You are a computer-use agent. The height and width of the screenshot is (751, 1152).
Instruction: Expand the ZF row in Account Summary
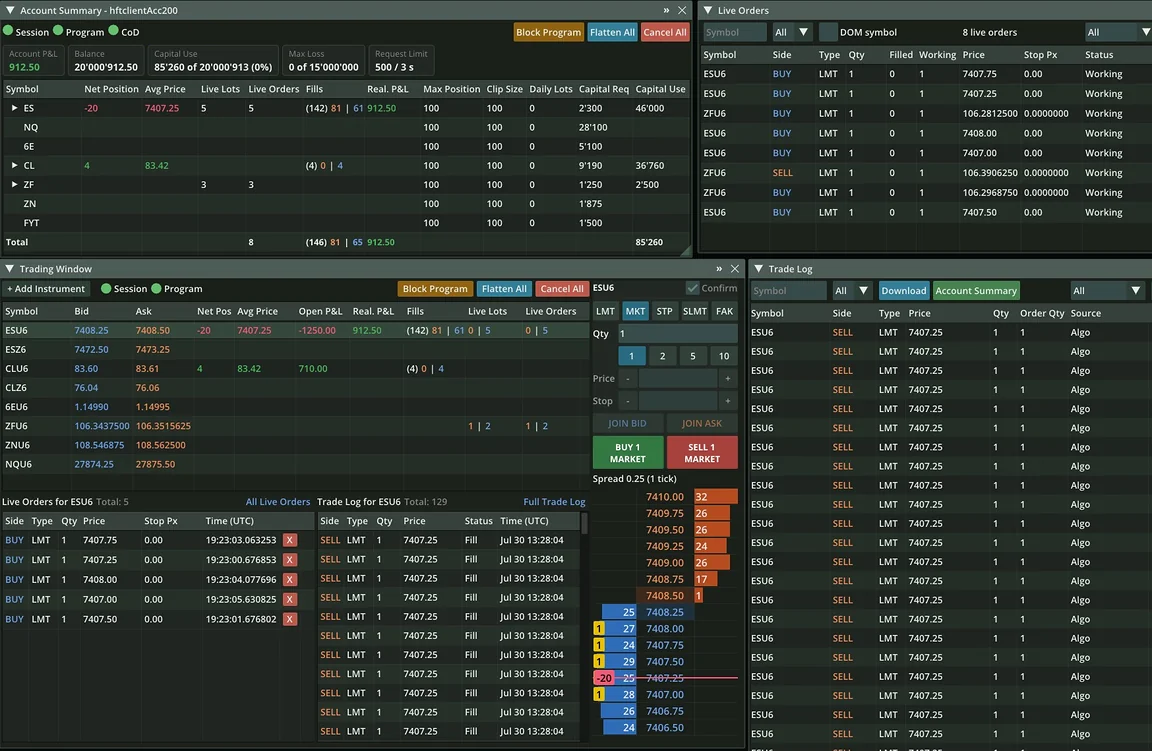tap(14, 184)
